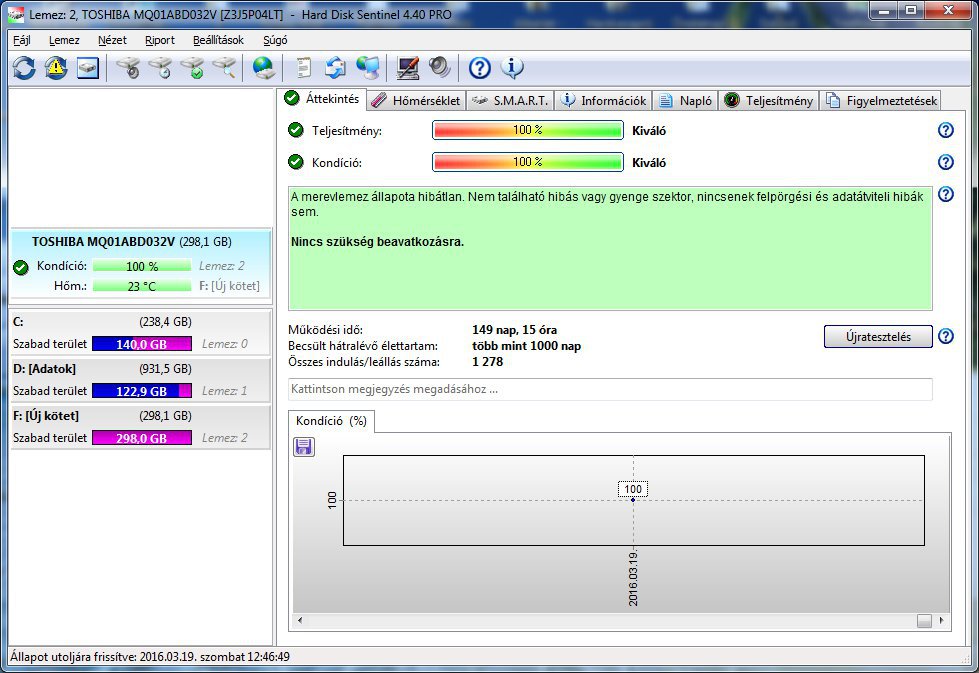Screen dimensions: 979x673
Task: Open the monitor with screwdriver configuration icon
Action: coord(408,67)
